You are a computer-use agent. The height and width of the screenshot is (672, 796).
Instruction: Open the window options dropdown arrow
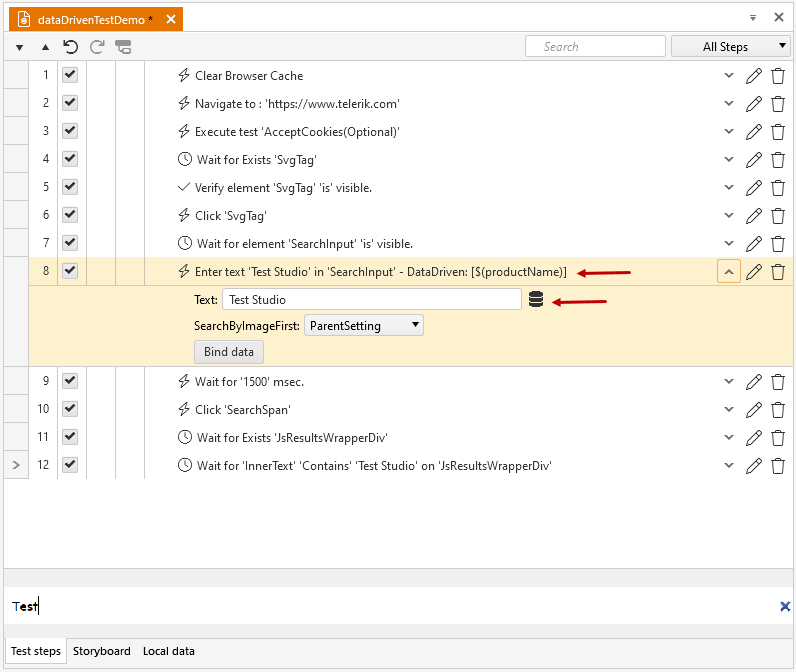[753, 18]
